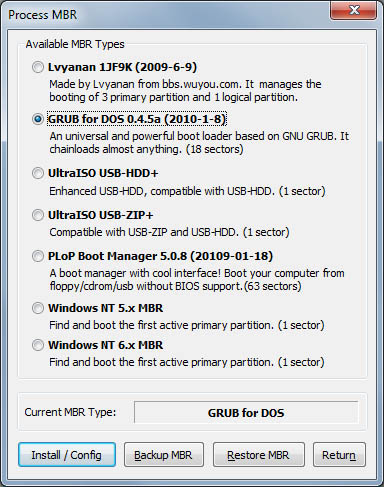Image resolution: width=384 pixels, height=487 pixels.
Task: Click the UltraISO USB-ZIP+ label text
Action: click(101, 215)
